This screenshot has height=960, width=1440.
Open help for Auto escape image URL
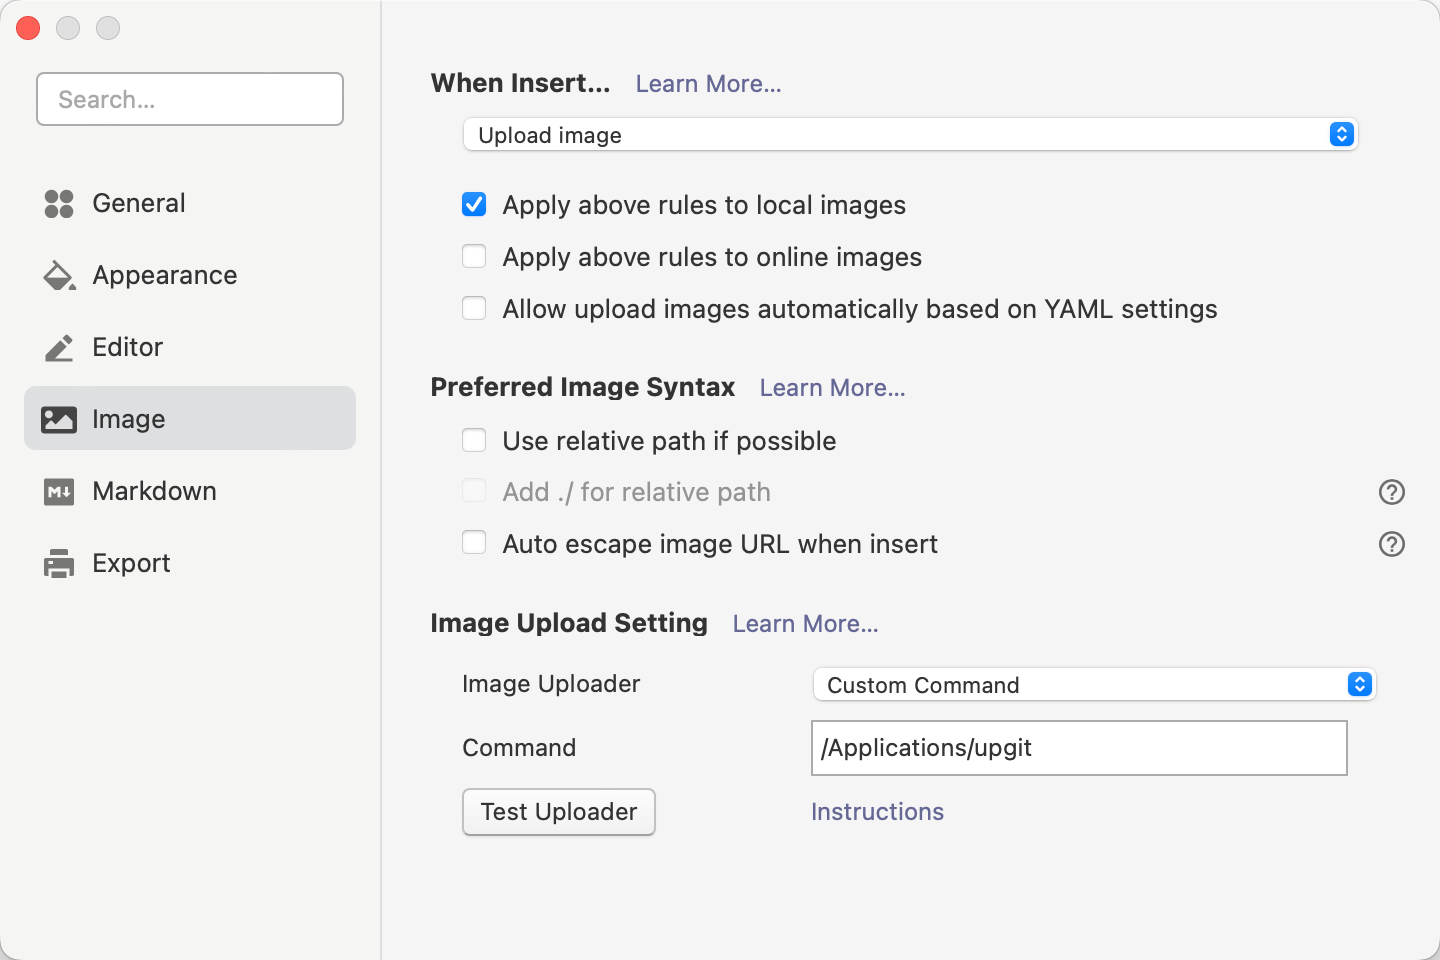click(x=1392, y=544)
